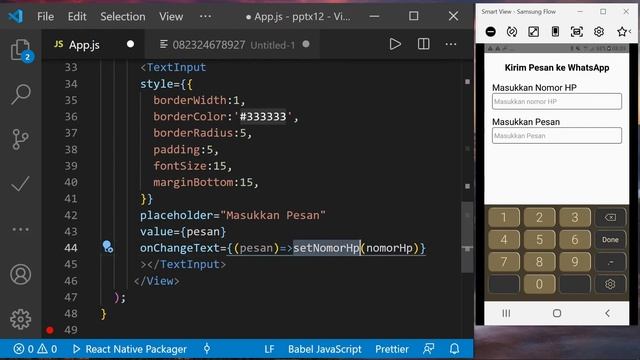Tap the keypad settings gear key
640x360 pixels.
pyautogui.click(x=610, y=284)
